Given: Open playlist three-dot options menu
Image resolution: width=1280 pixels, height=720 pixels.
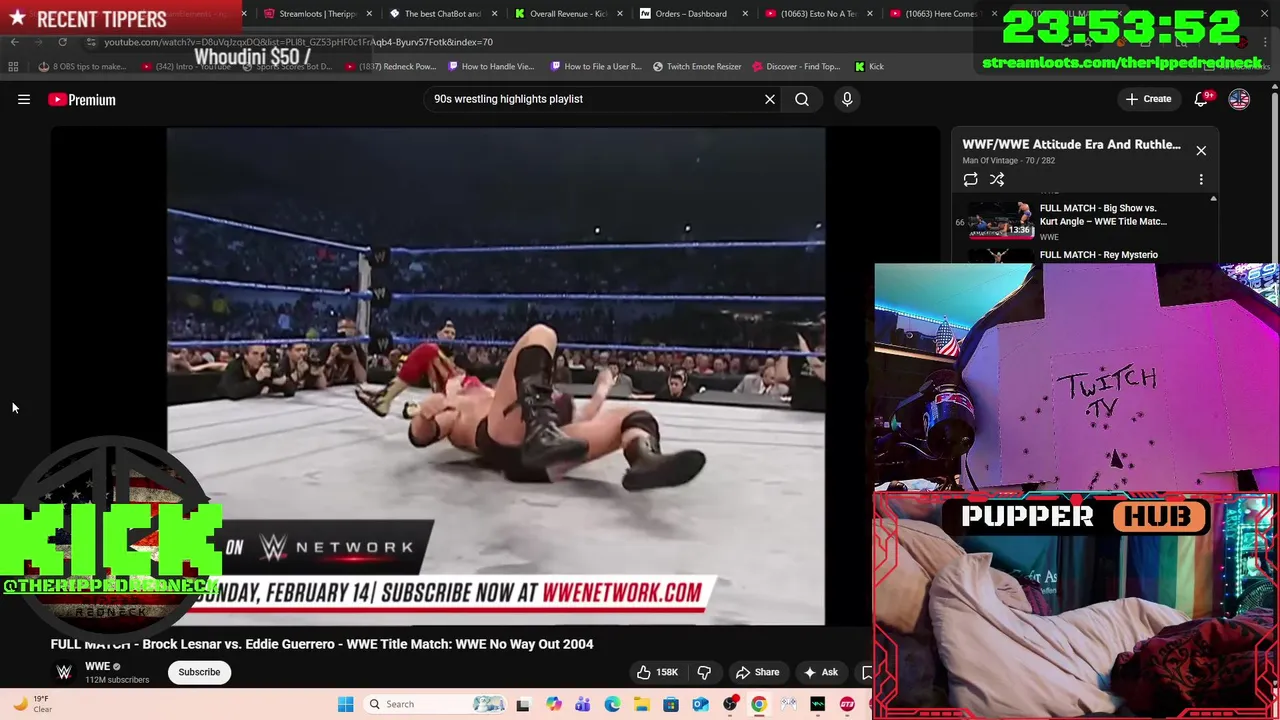Looking at the screenshot, I should 1201,179.
